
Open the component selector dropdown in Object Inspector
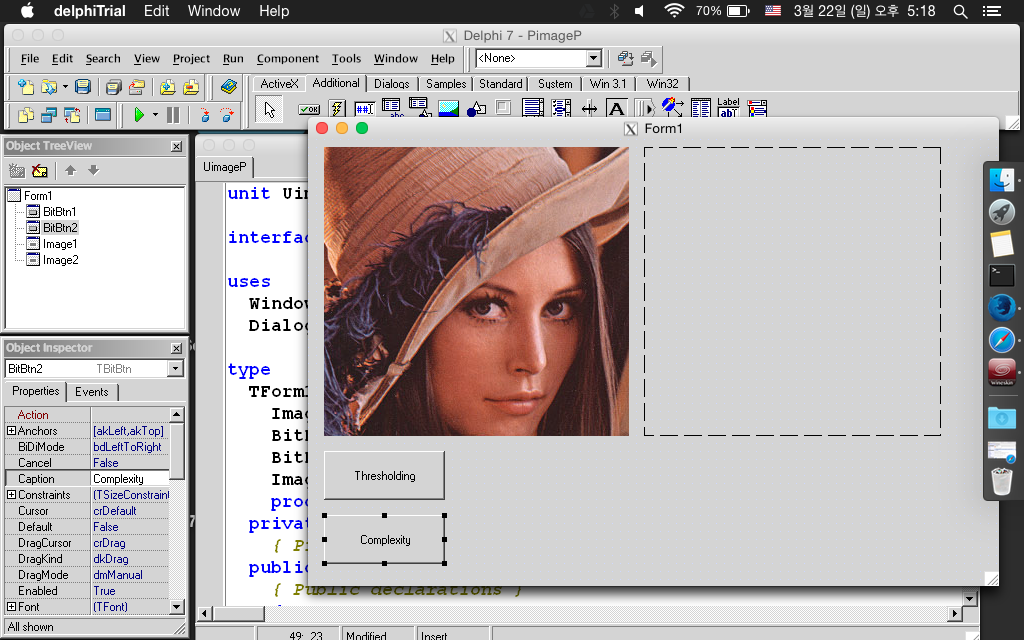coord(176,369)
